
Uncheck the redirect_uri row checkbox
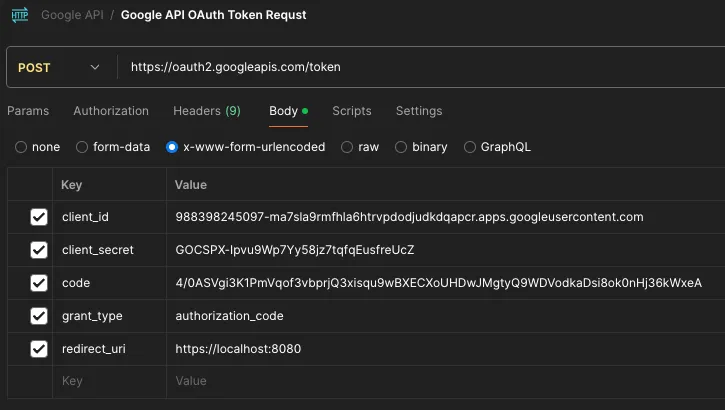[x=39, y=349]
